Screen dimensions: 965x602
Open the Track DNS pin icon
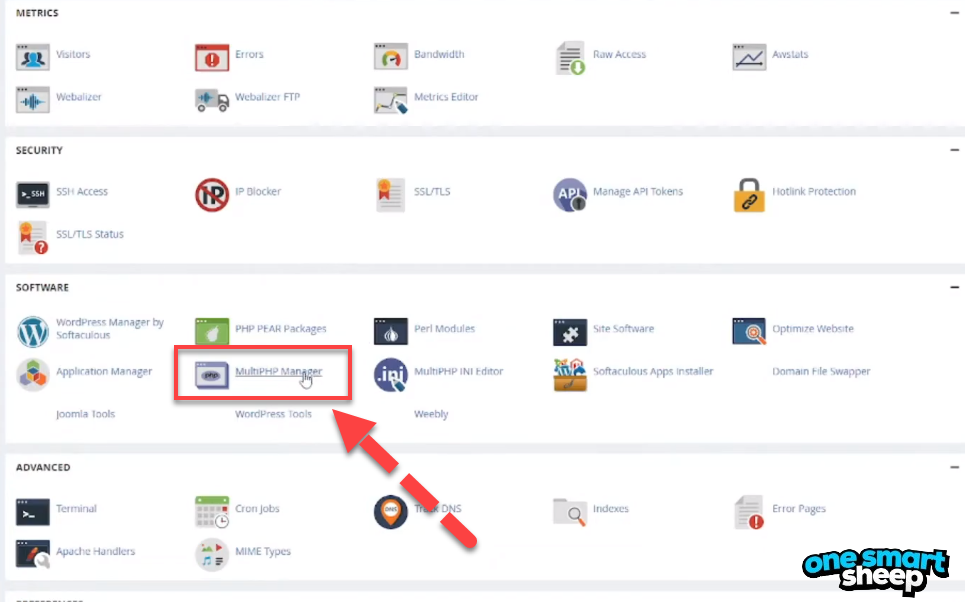[x=390, y=512]
